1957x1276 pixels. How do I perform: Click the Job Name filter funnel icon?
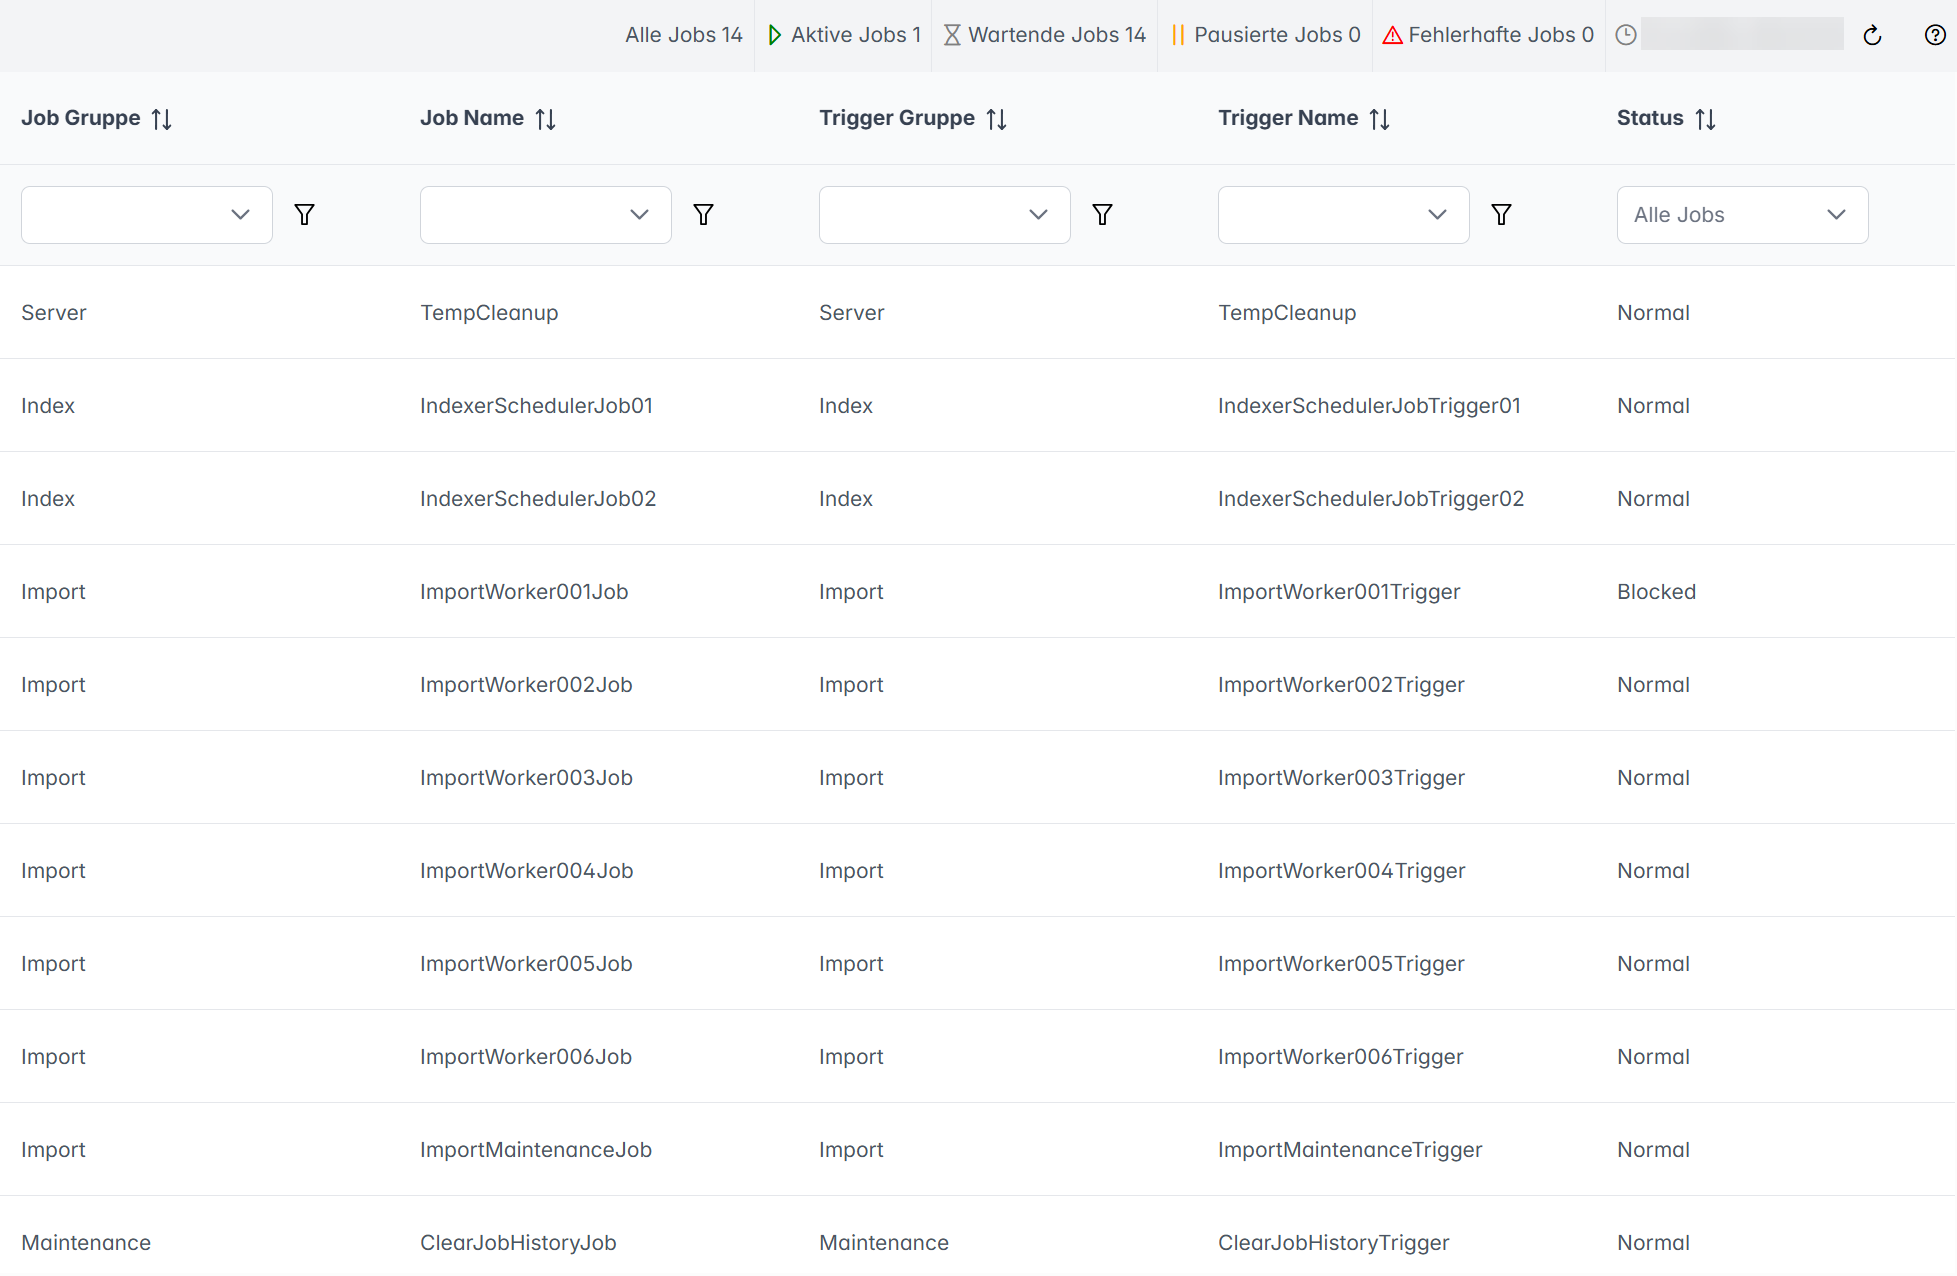pyautogui.click(x=704, y=215)
